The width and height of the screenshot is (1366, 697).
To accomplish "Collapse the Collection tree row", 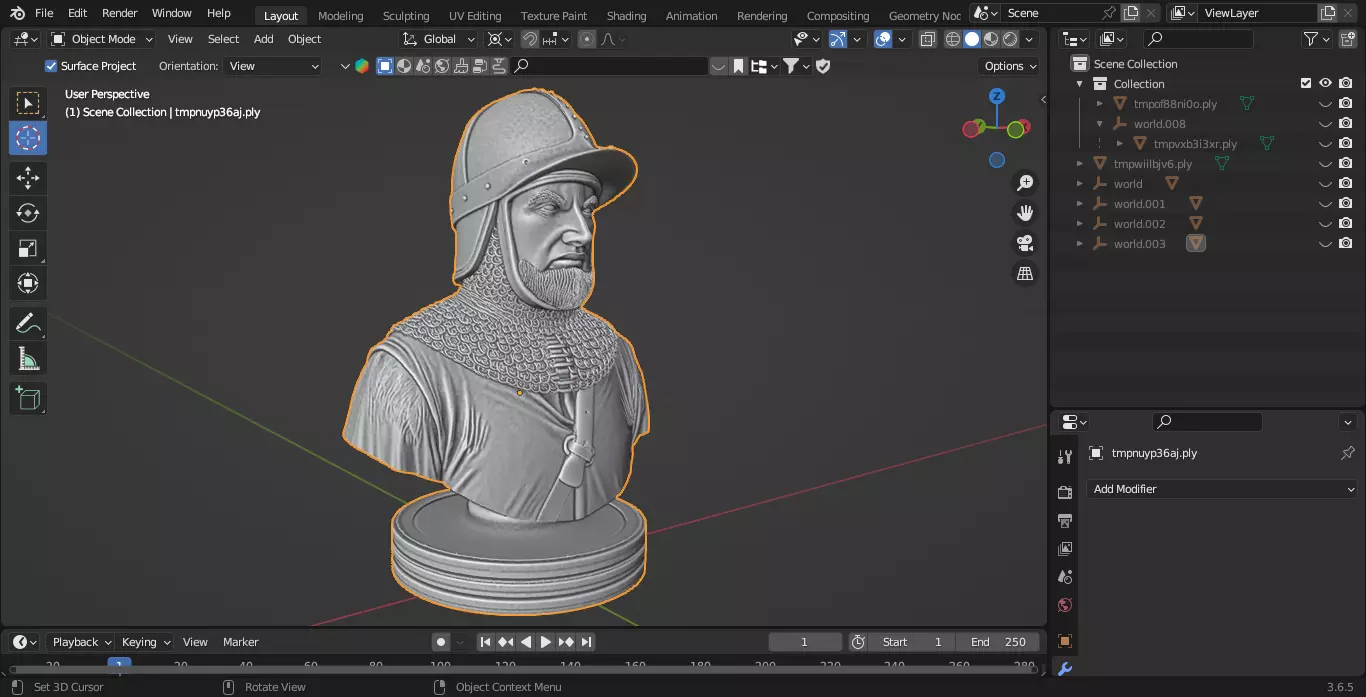I will 1080,84.
